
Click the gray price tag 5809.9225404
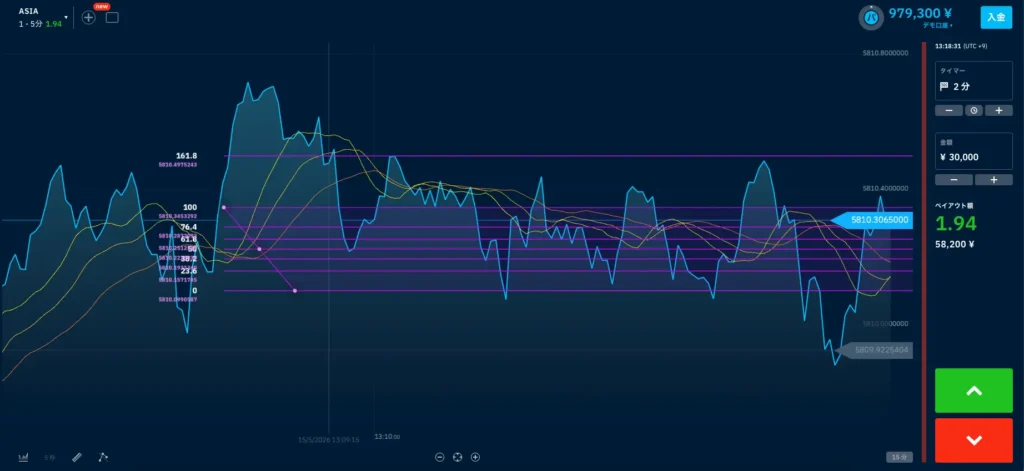pyautogui.click(x=874, y=349)
